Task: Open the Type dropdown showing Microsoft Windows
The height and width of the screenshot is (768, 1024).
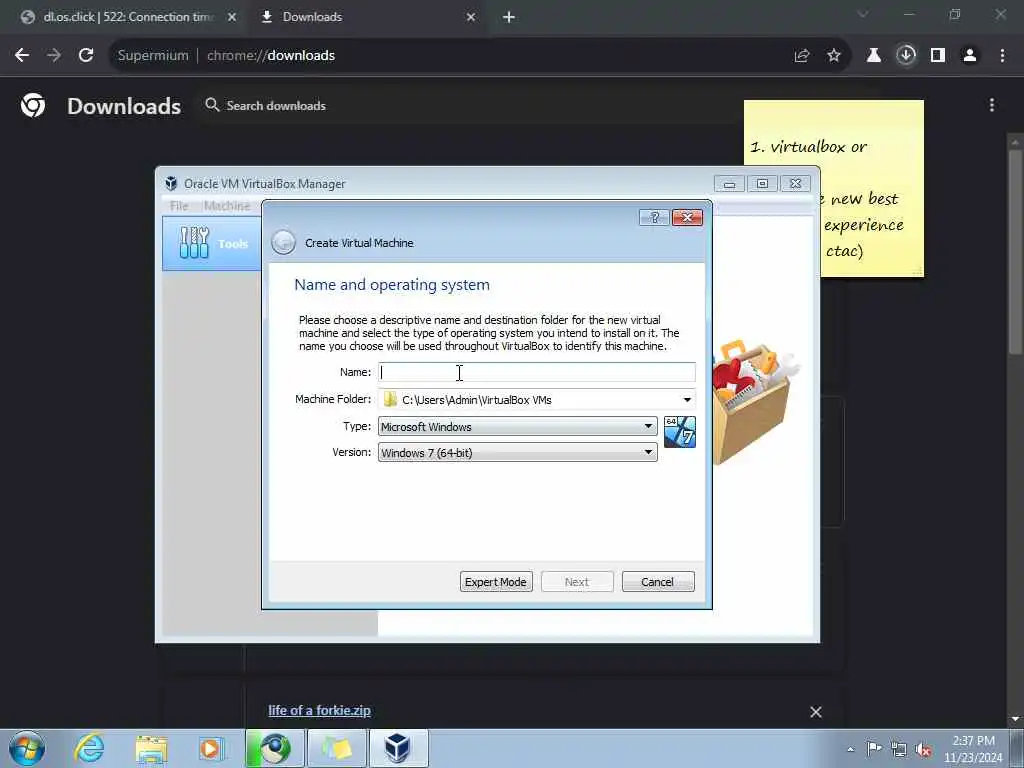Action: coord(517,426)
